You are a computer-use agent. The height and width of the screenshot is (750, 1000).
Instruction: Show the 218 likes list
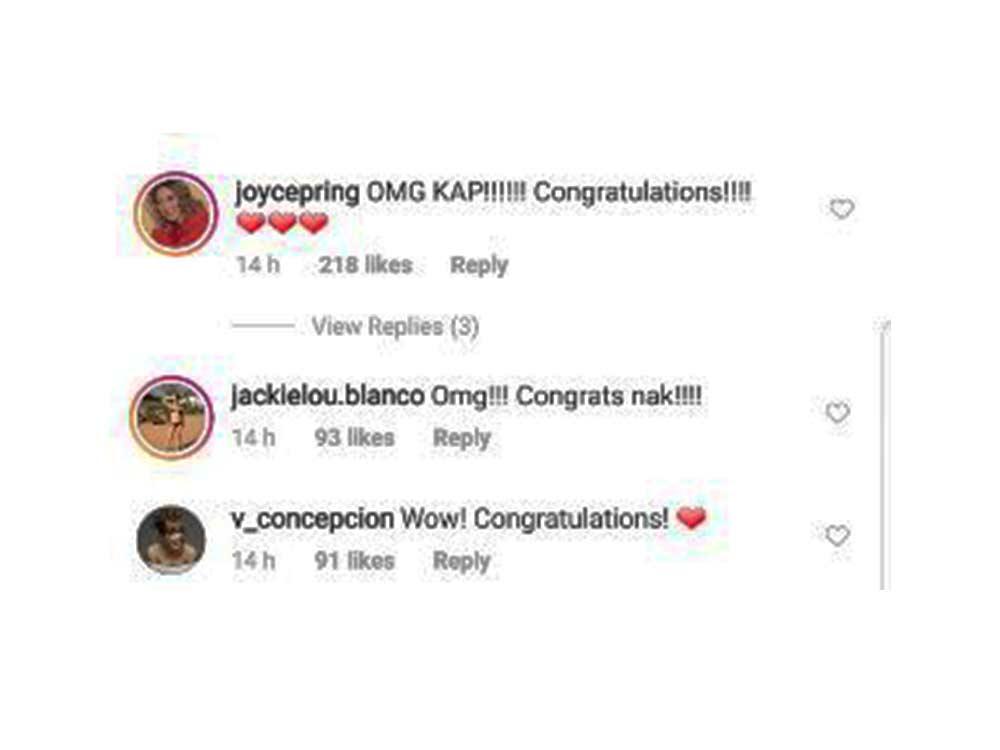365,265
